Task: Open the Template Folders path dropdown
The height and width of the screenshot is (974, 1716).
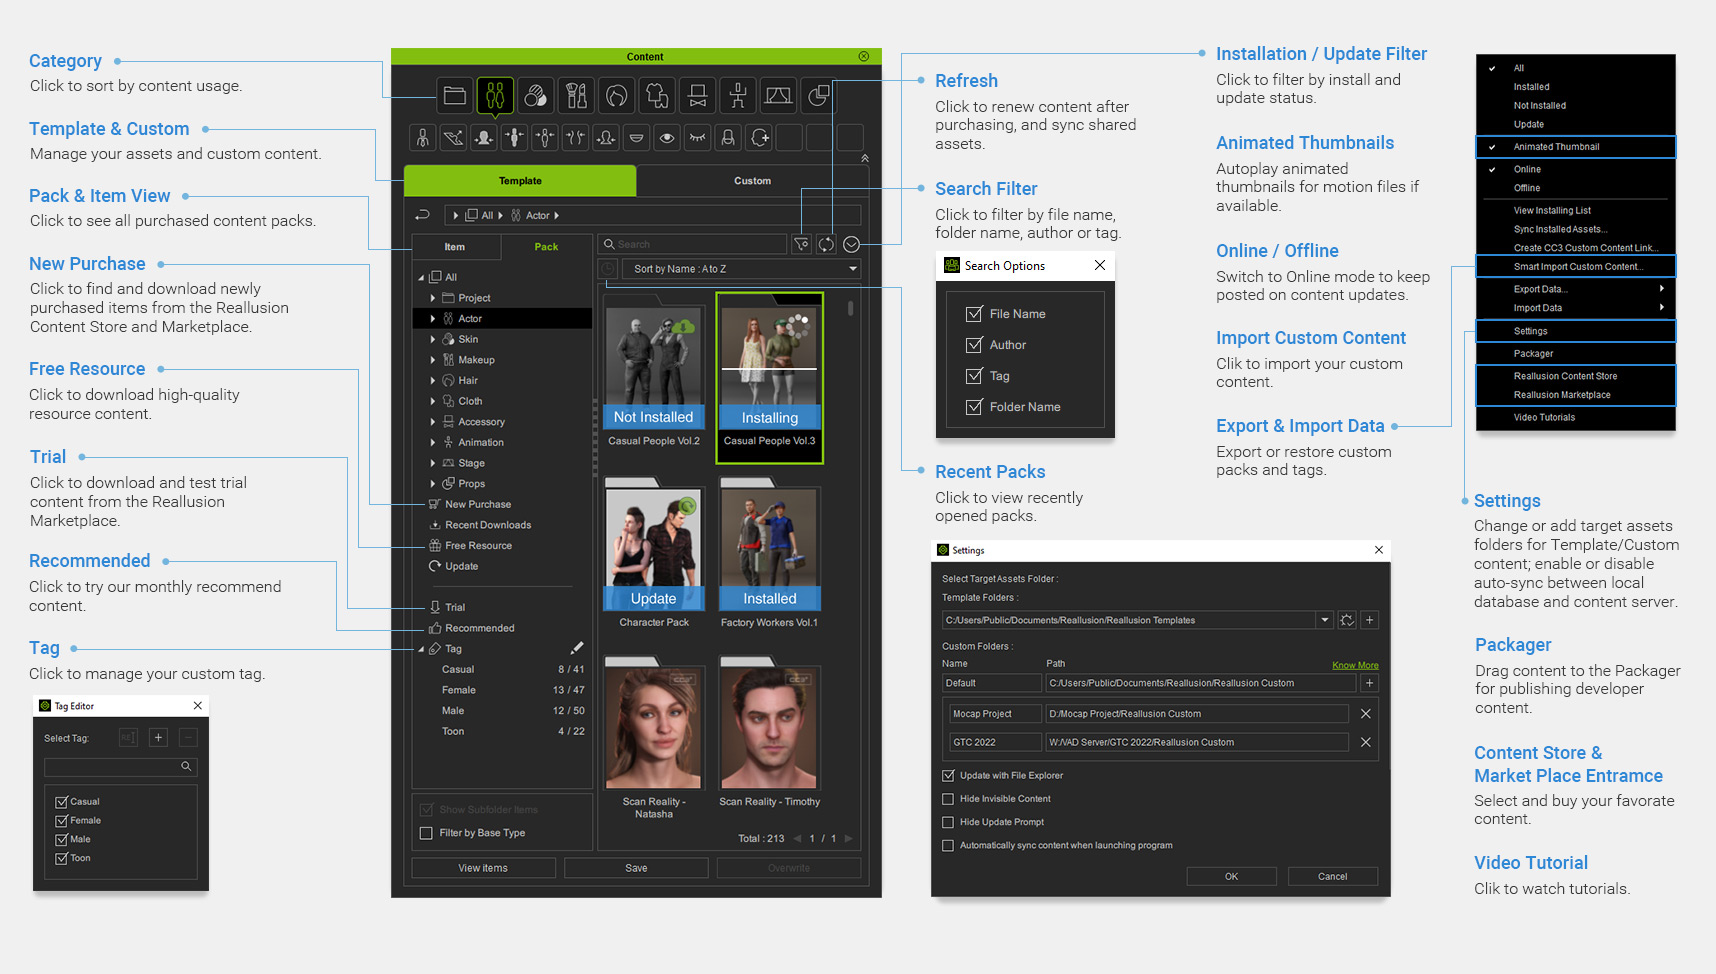Action: click(x=1324, y=620)
